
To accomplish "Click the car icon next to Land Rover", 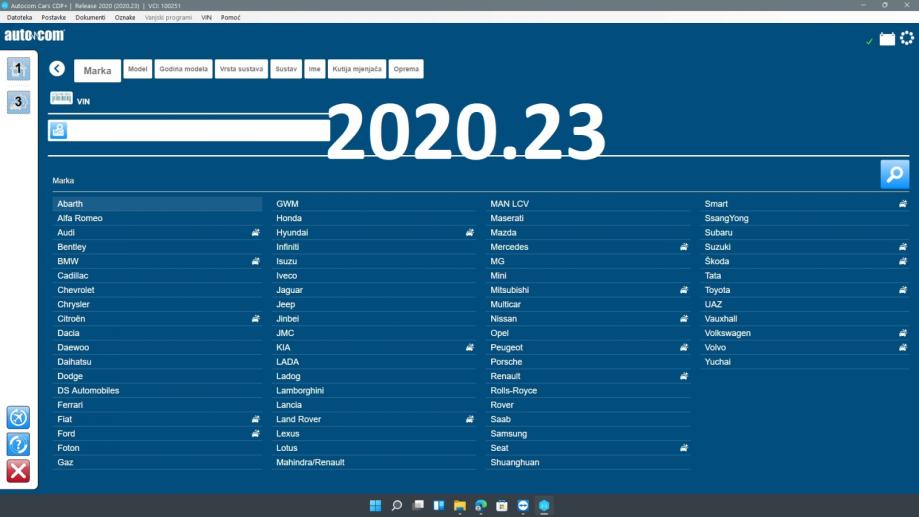I will pyautogui.click(x=469, y=419).
